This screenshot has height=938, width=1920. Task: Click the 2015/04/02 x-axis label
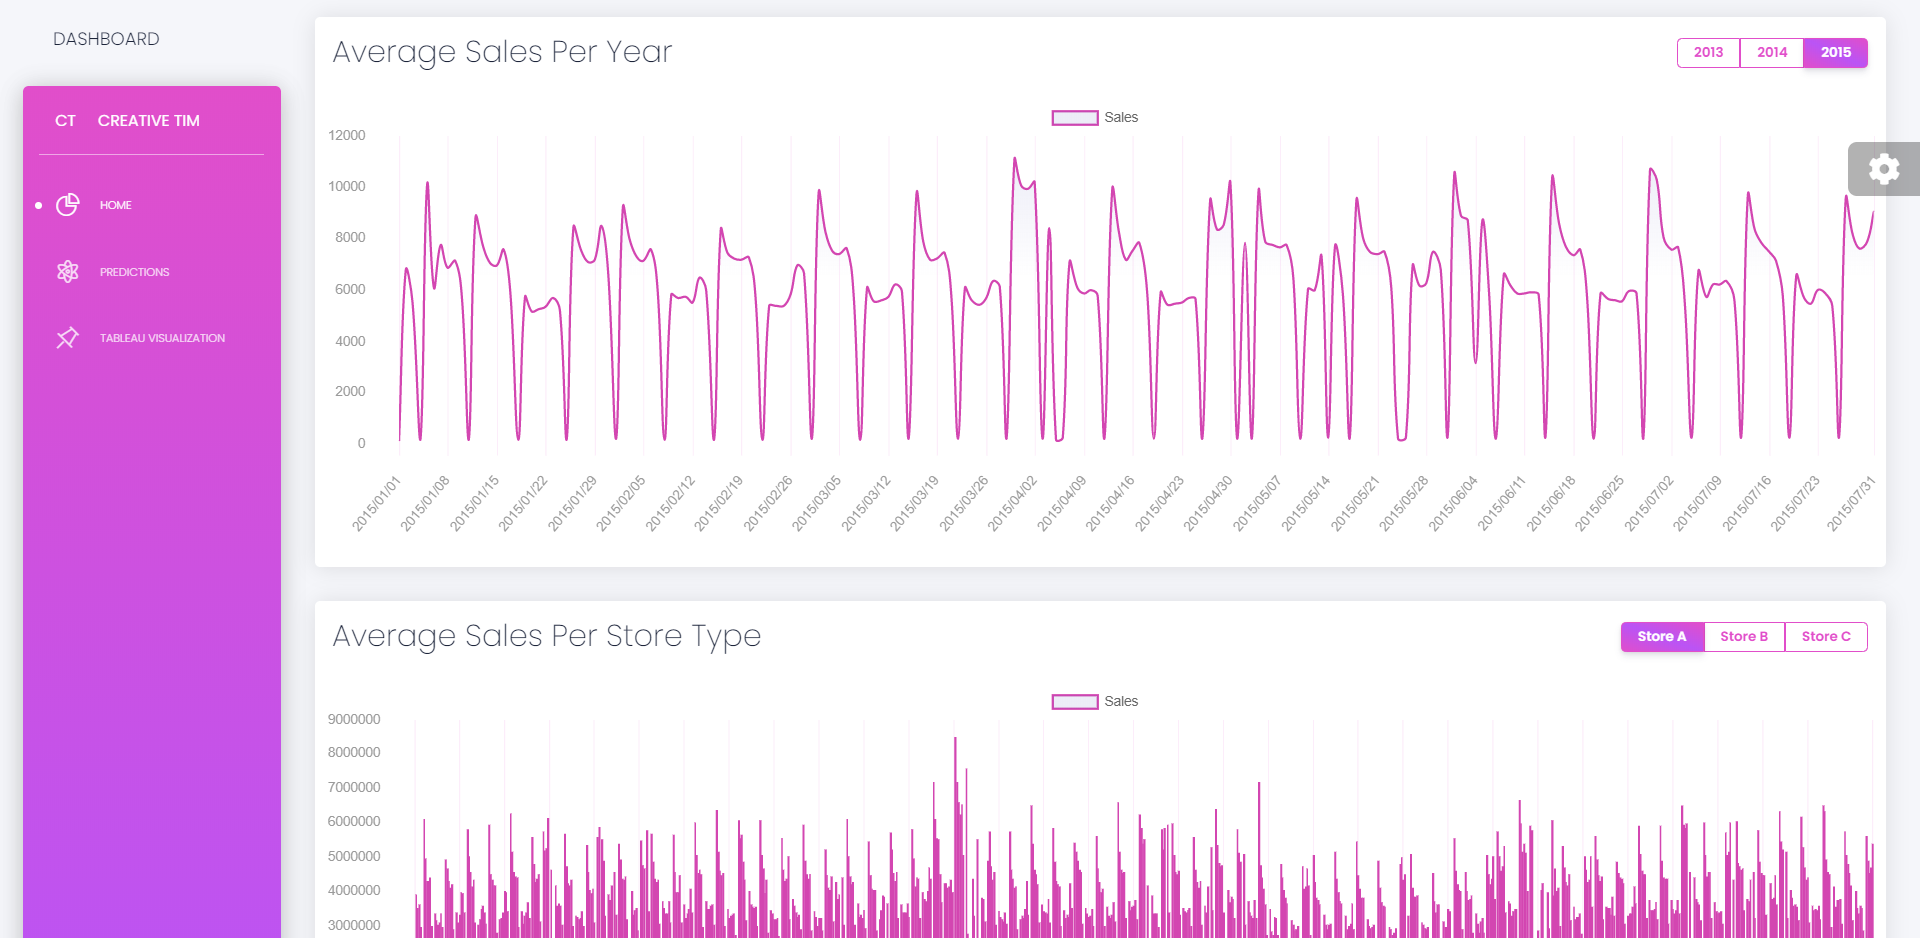pyautogui.click(x=1012, y=504)
